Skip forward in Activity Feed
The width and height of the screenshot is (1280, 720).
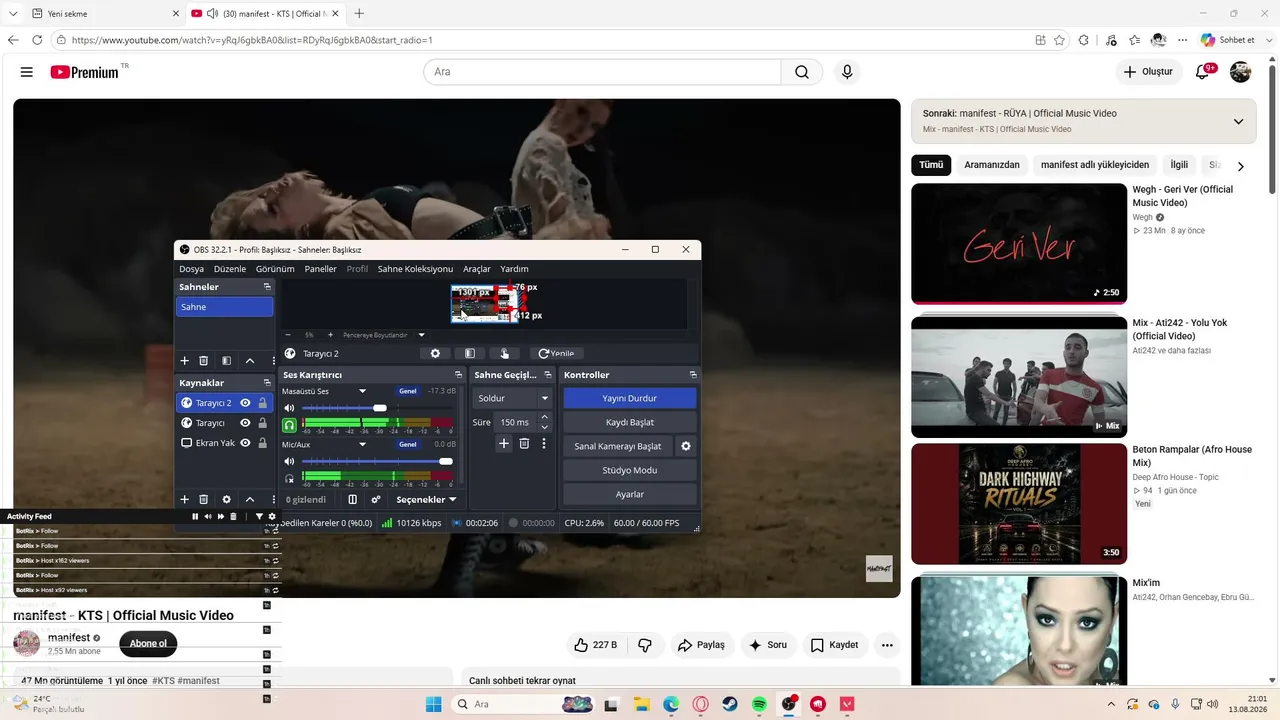pos(221,516)
